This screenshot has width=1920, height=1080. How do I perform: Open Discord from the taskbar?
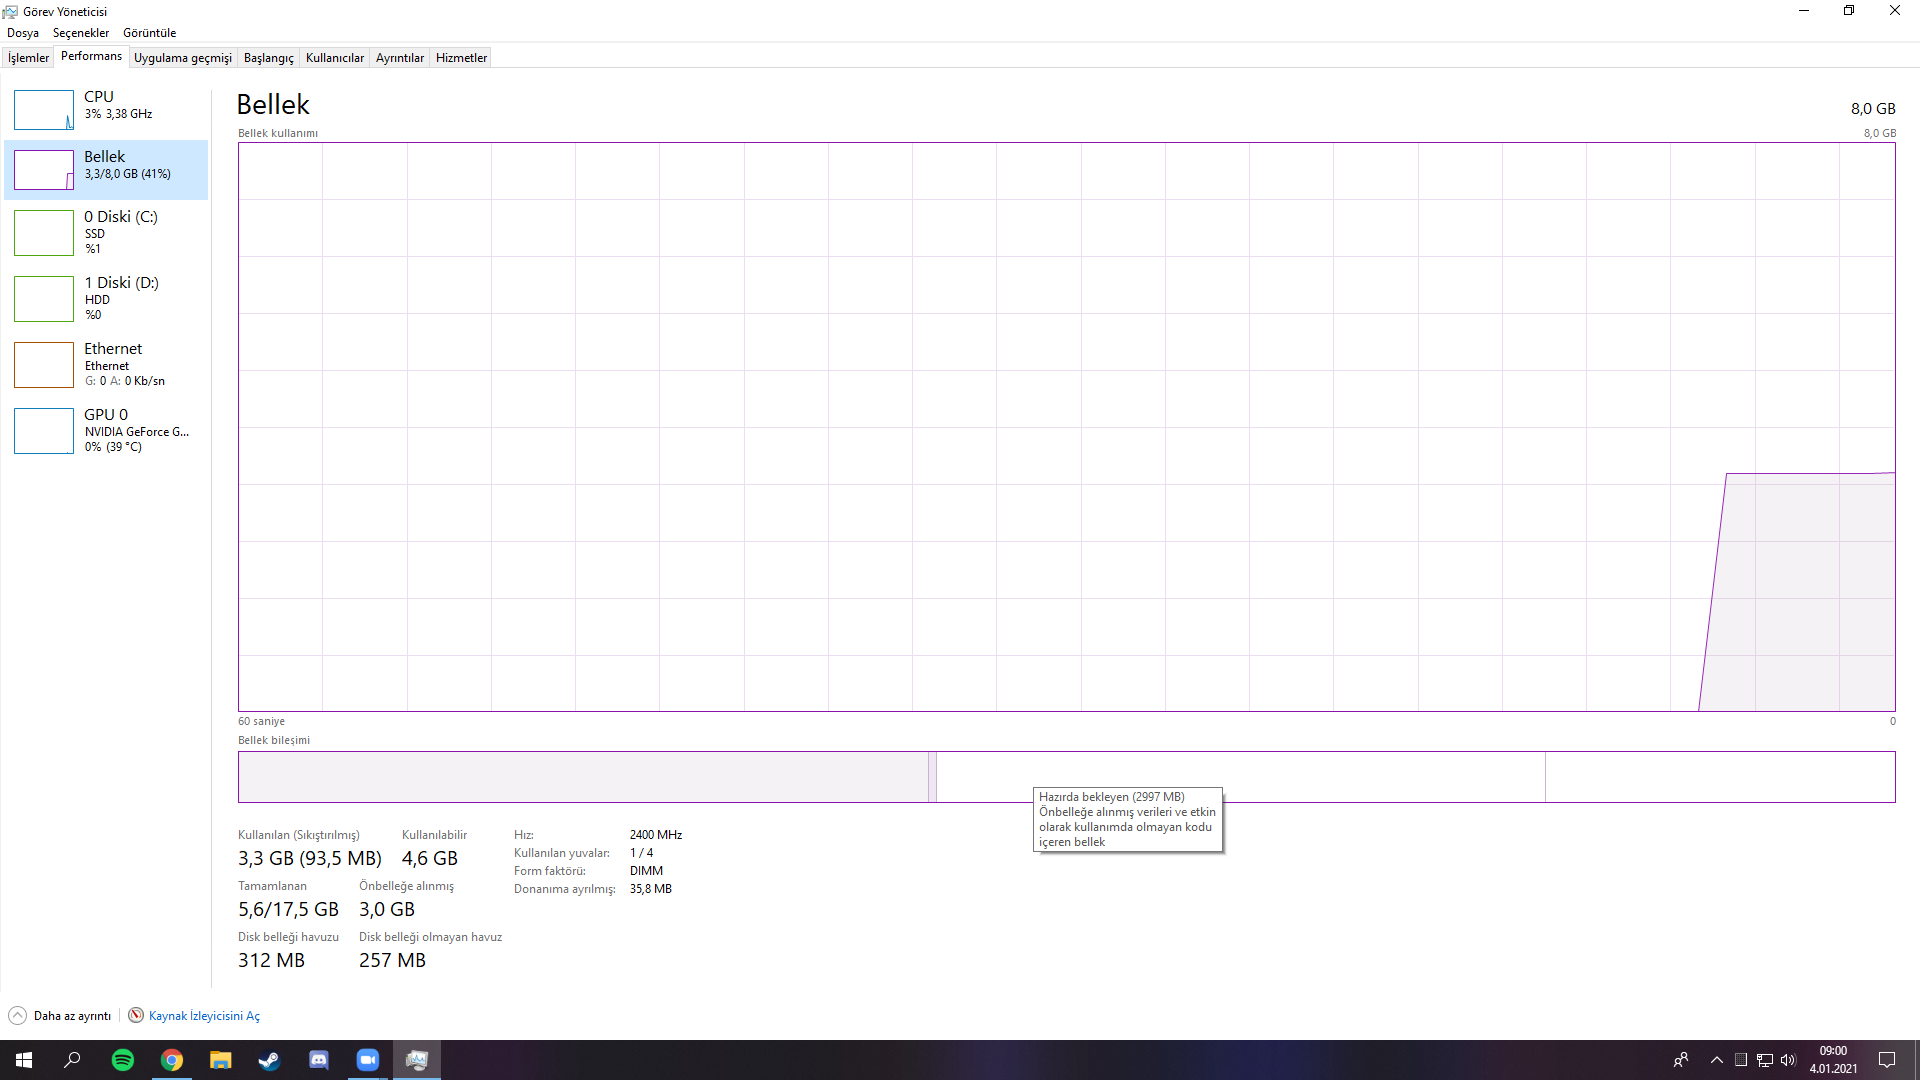click(319, 1060)
